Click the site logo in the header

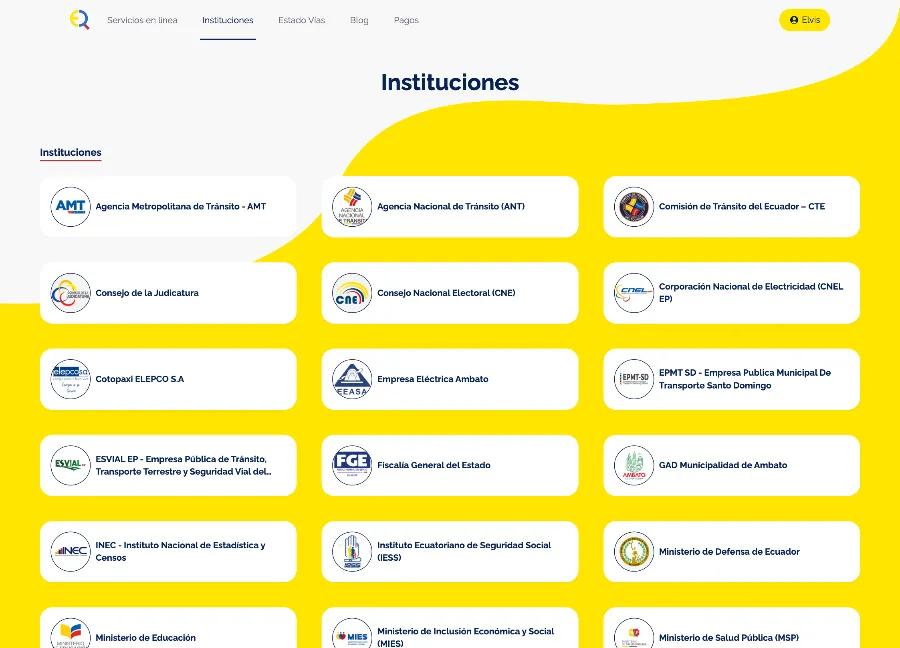(x=80, y=20)
